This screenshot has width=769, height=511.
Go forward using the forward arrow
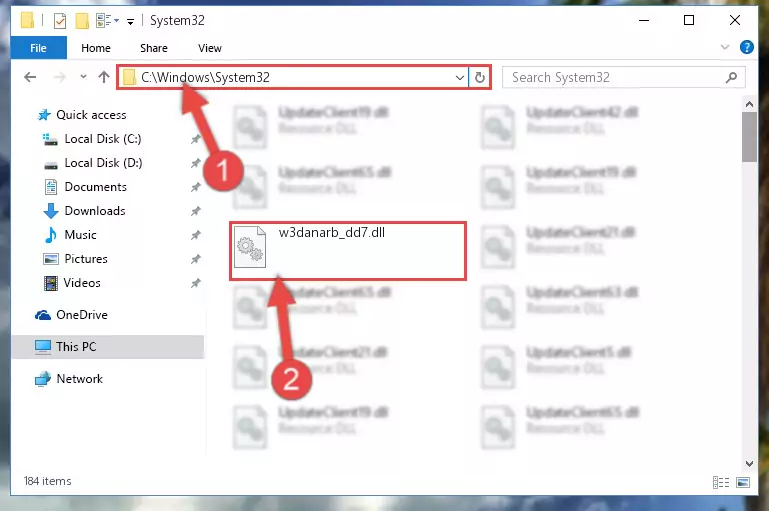pos(59,77)
